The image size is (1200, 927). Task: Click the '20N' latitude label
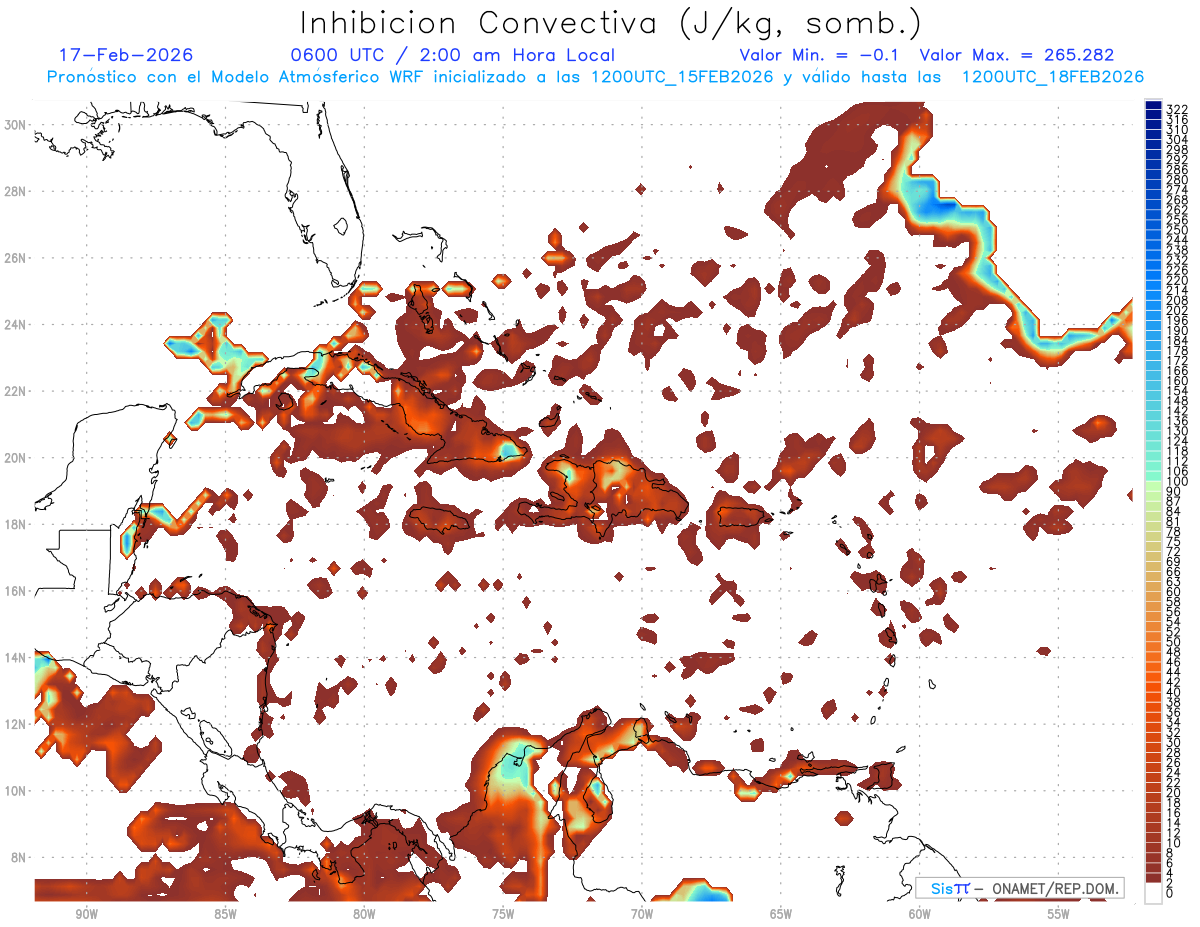coord(16,458)
